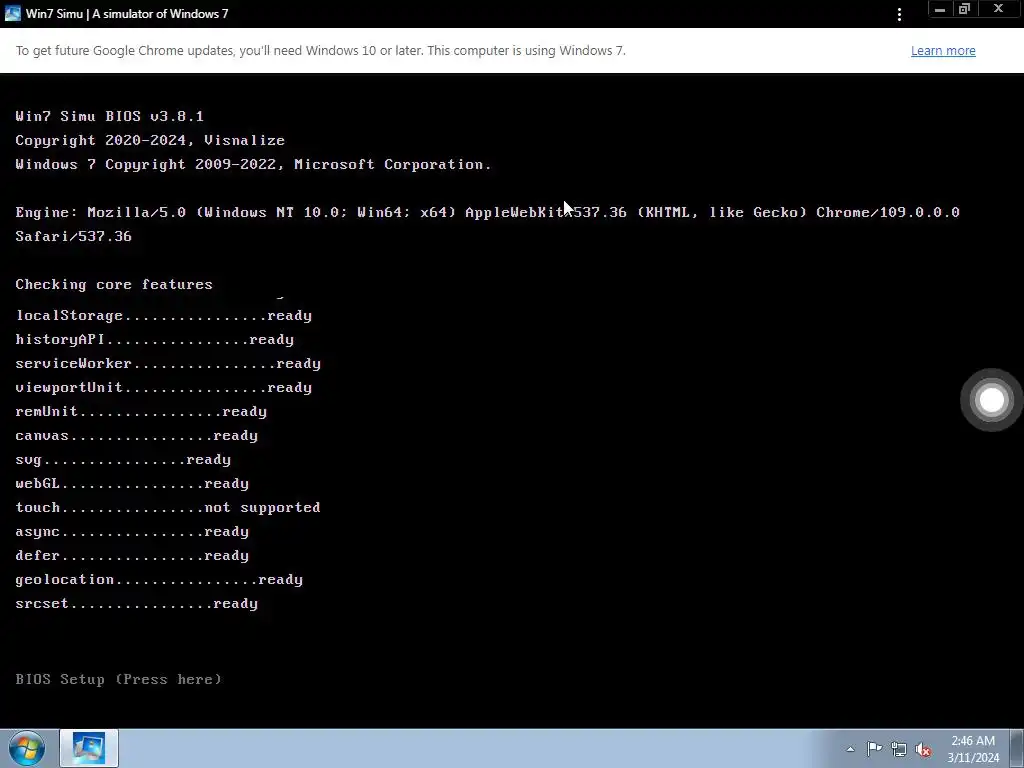Open the clock showing 2:46 AM

point(973,749)
